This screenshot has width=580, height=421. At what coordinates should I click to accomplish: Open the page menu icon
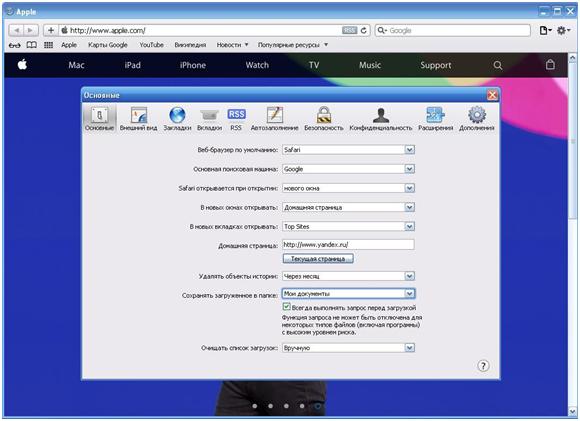[x=545, y=30]
